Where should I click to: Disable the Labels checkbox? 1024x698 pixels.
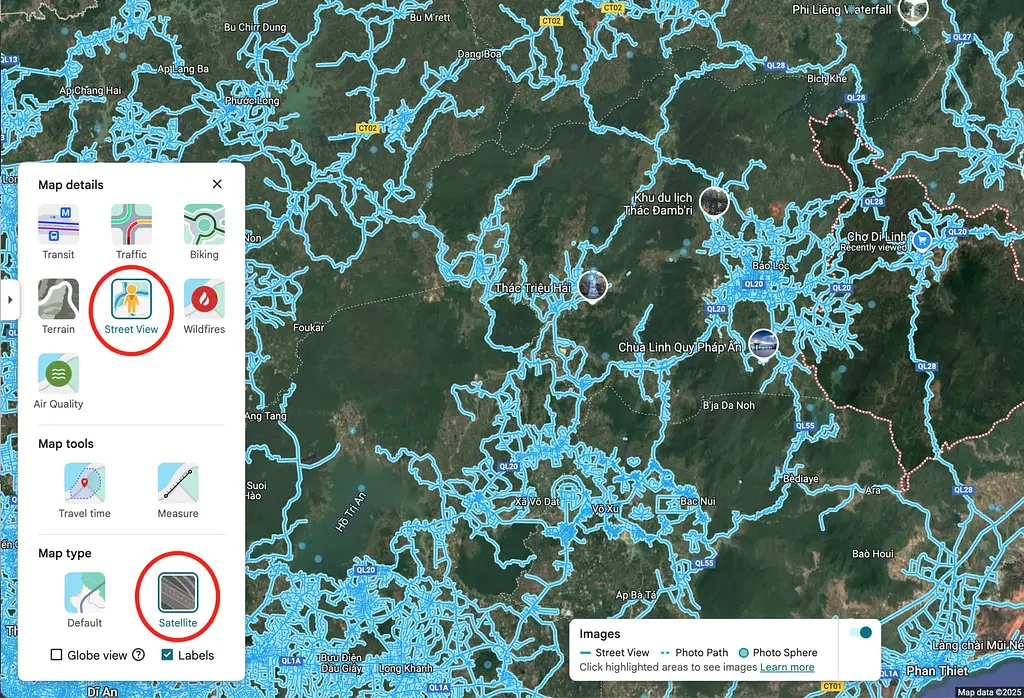point(166,655)
